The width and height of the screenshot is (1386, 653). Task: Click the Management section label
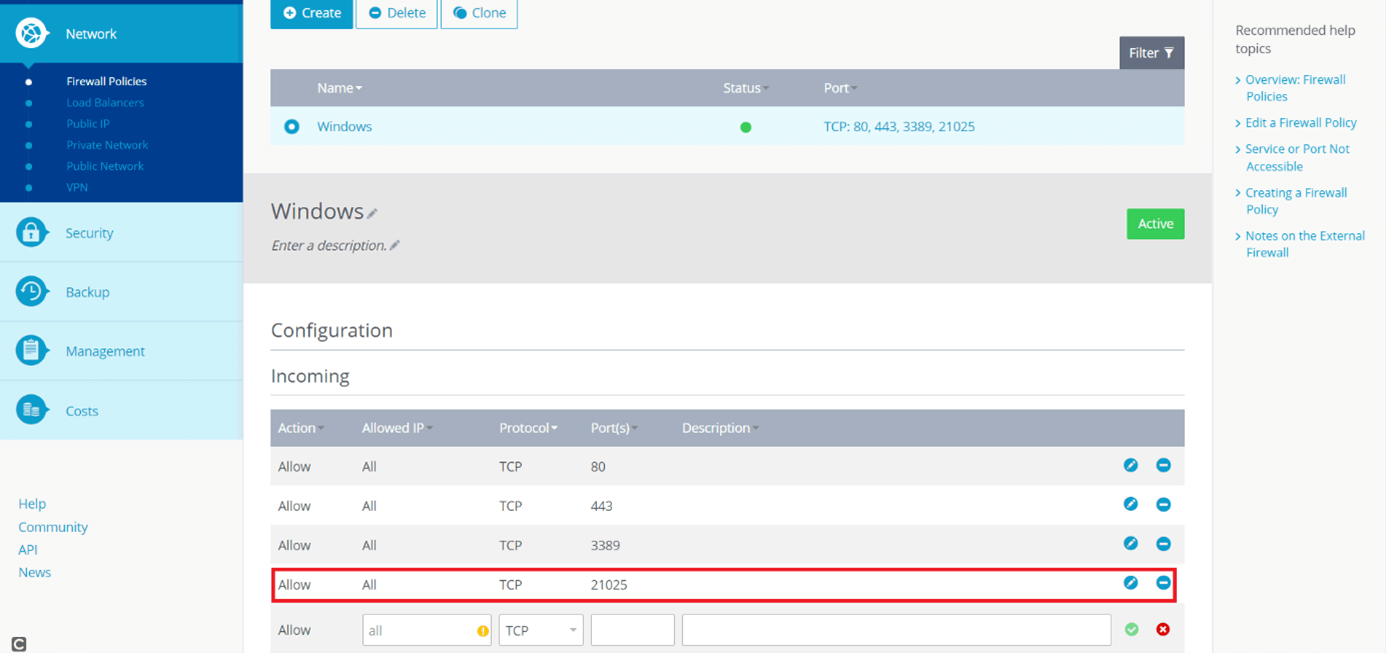pos(105,351)
